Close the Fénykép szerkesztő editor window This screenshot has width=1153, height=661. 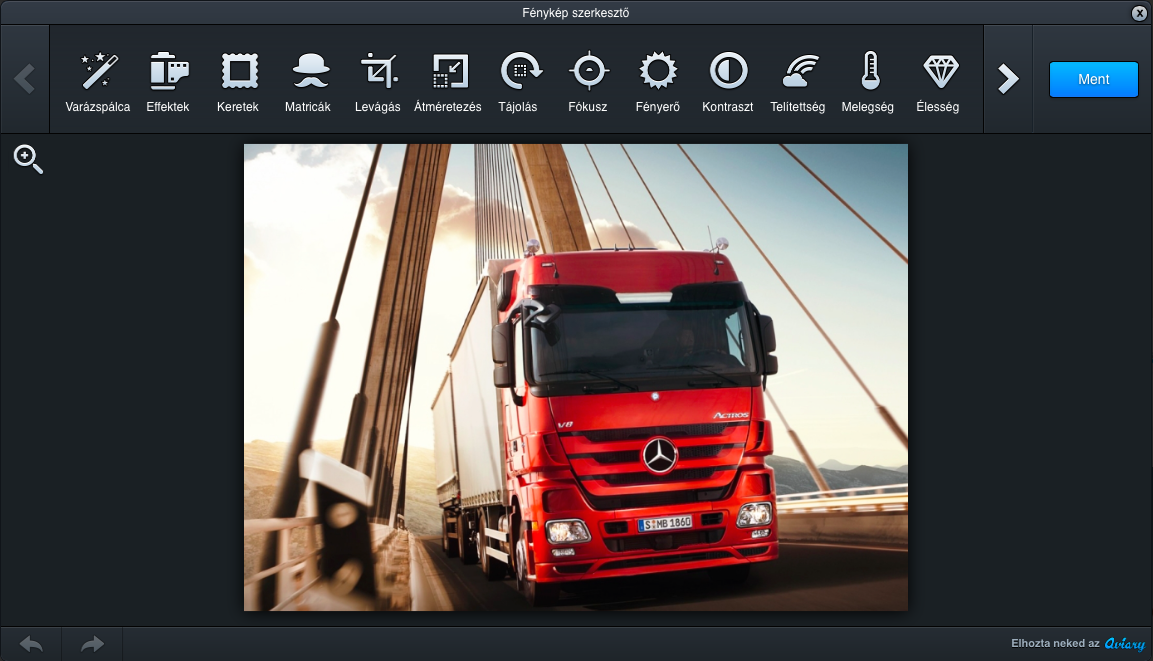pos(1139,12)
